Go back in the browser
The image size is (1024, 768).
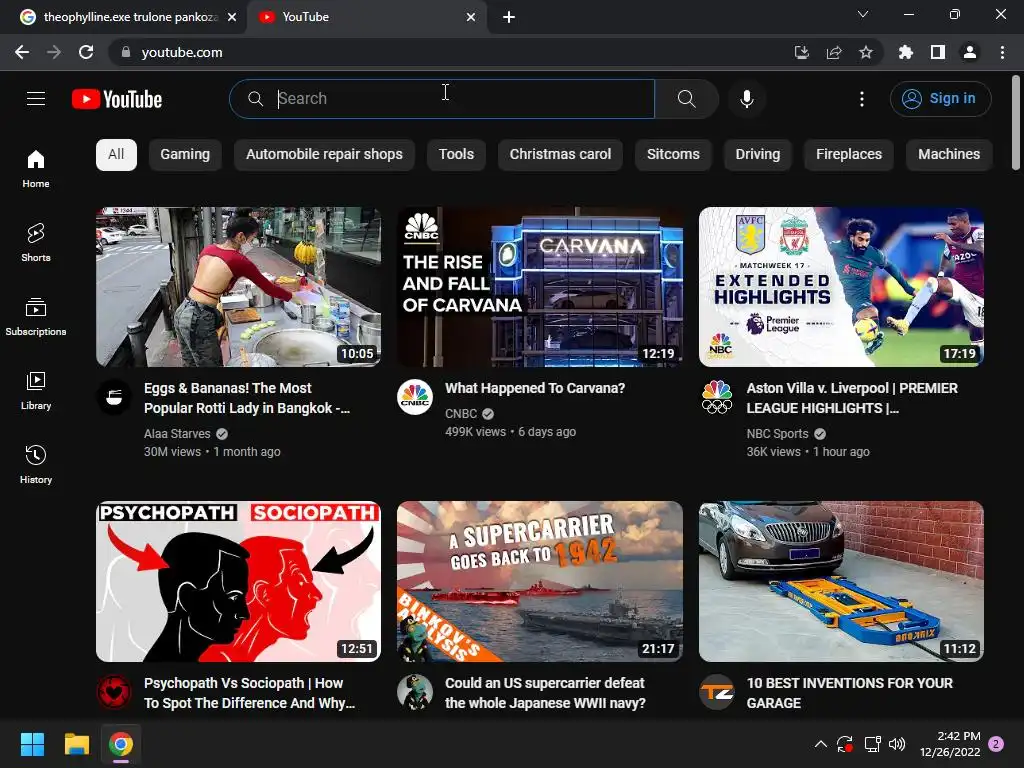pos(22,52)
